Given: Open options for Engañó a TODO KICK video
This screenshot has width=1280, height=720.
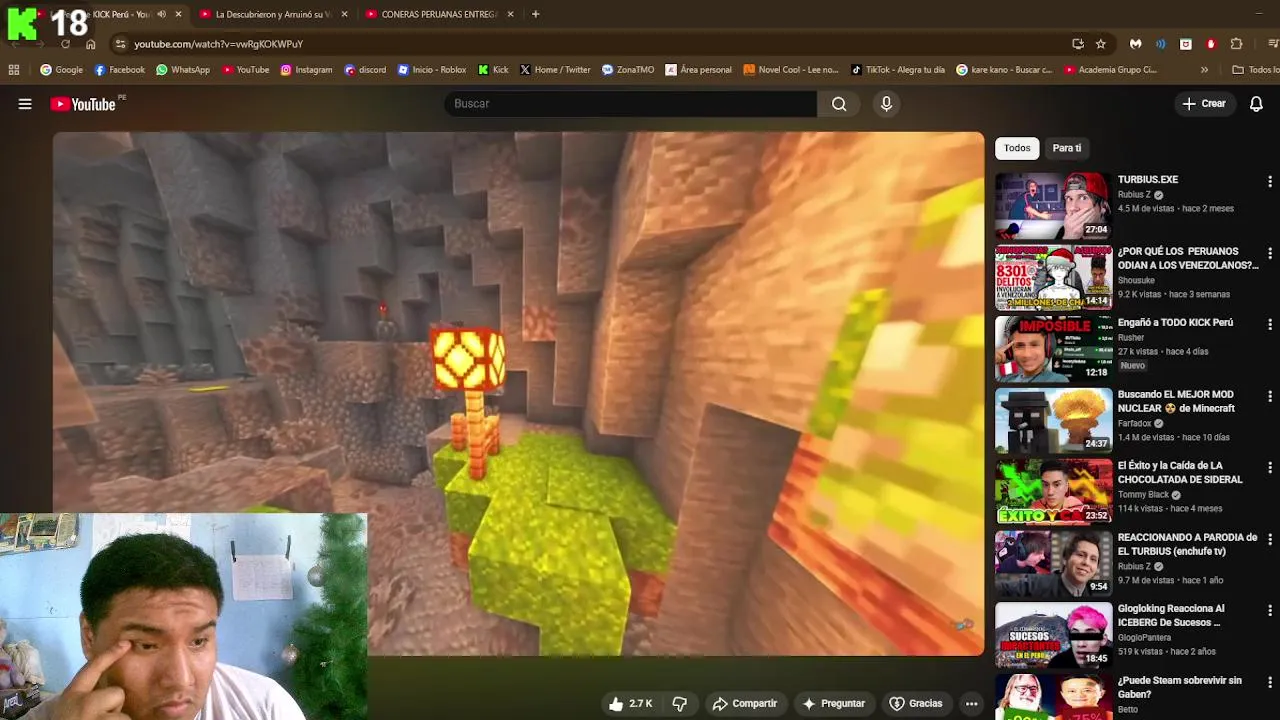Looking at the screenshot, I should tap(1269, 325).
